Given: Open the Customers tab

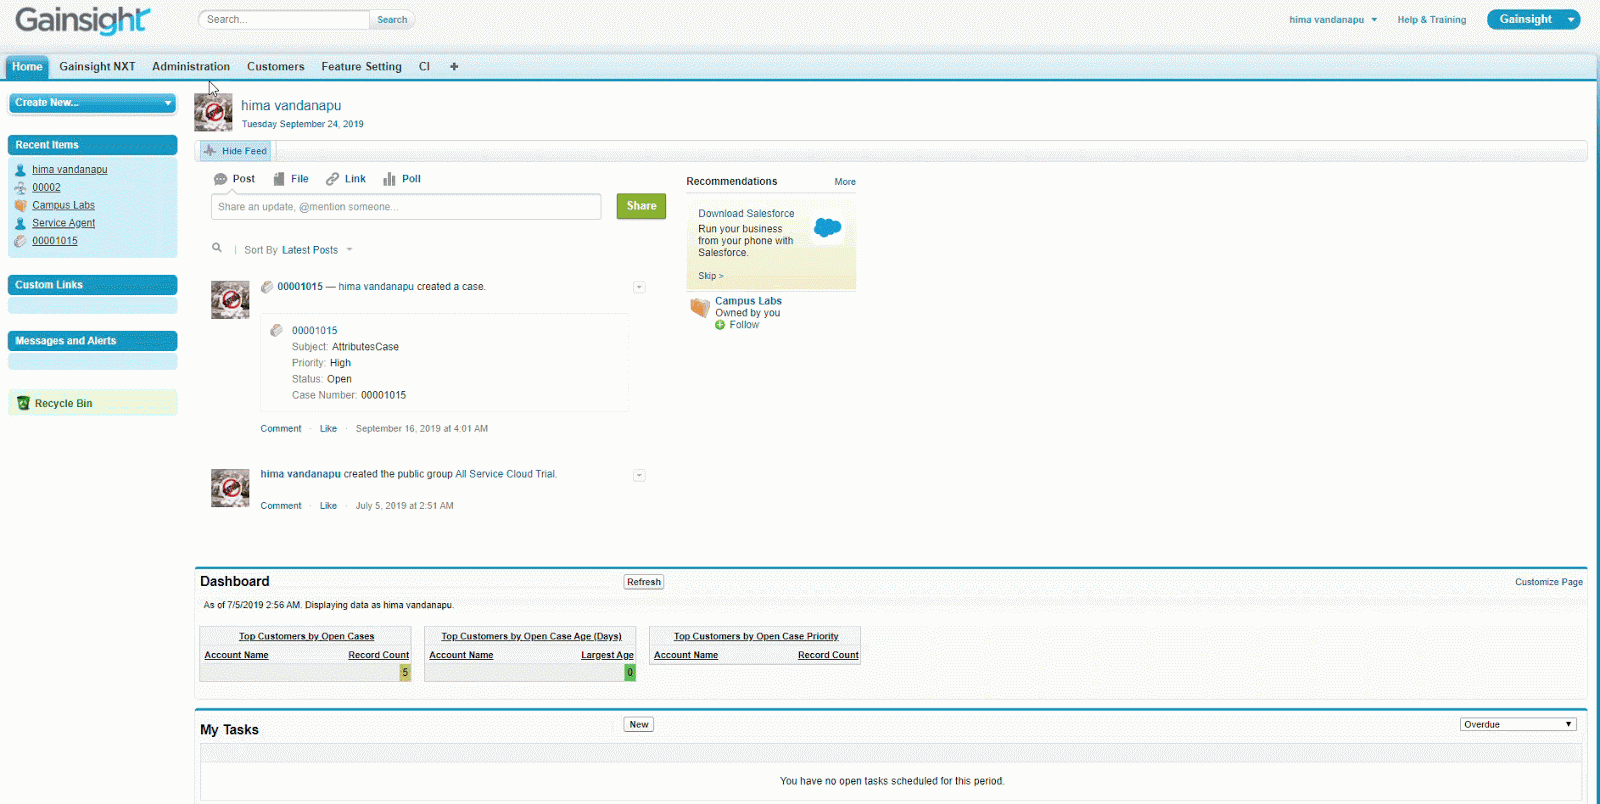Looking at the screenshot, I should [276, 67].
